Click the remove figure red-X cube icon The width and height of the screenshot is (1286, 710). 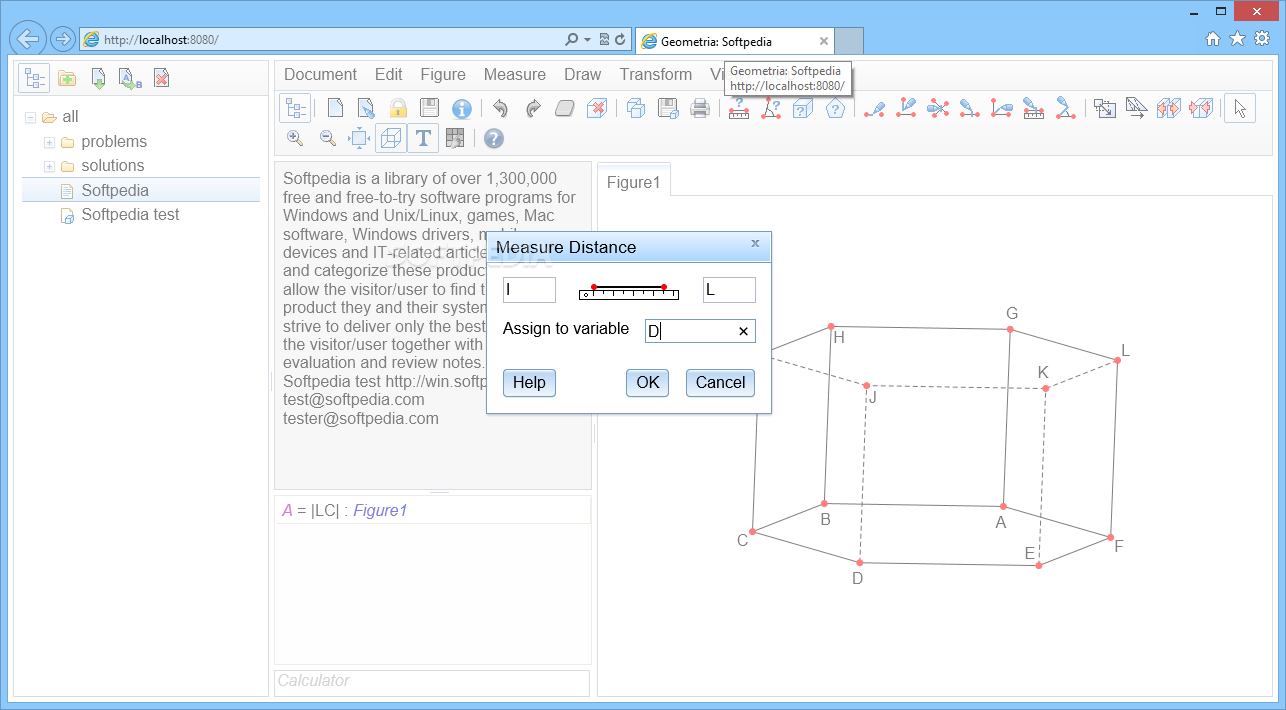click(x=597, y=108)
